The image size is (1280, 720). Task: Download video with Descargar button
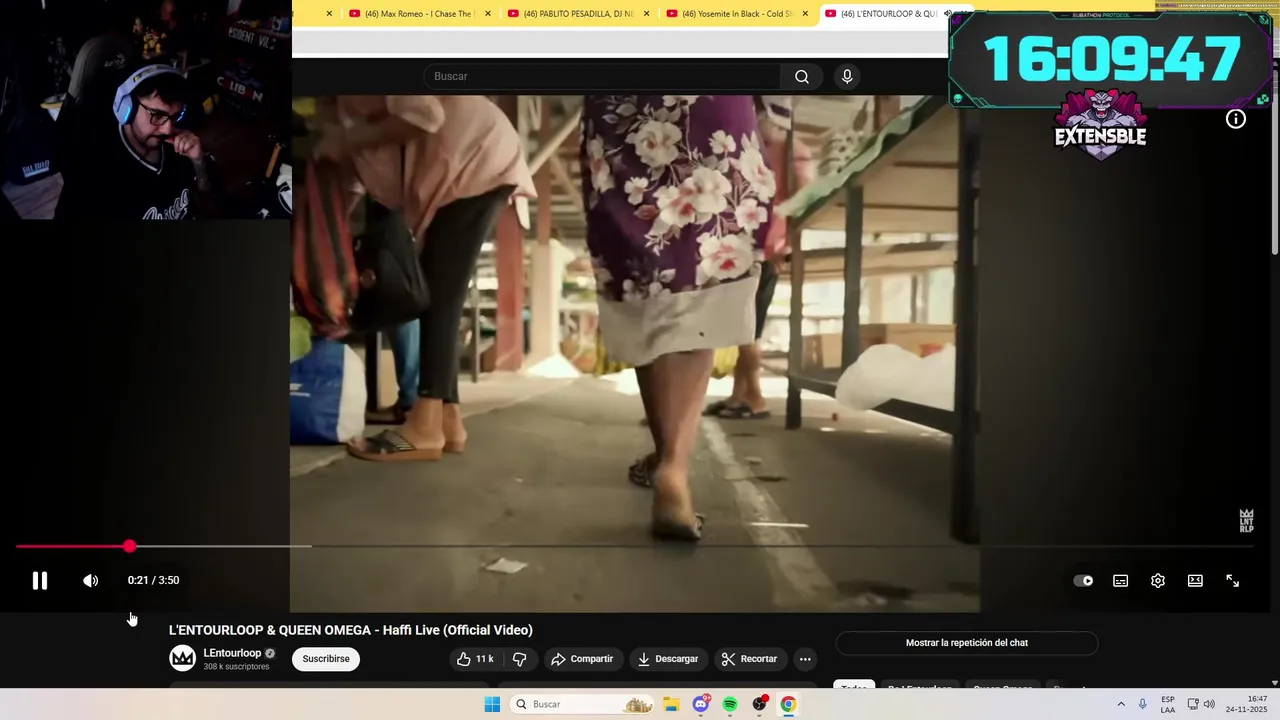668,659
